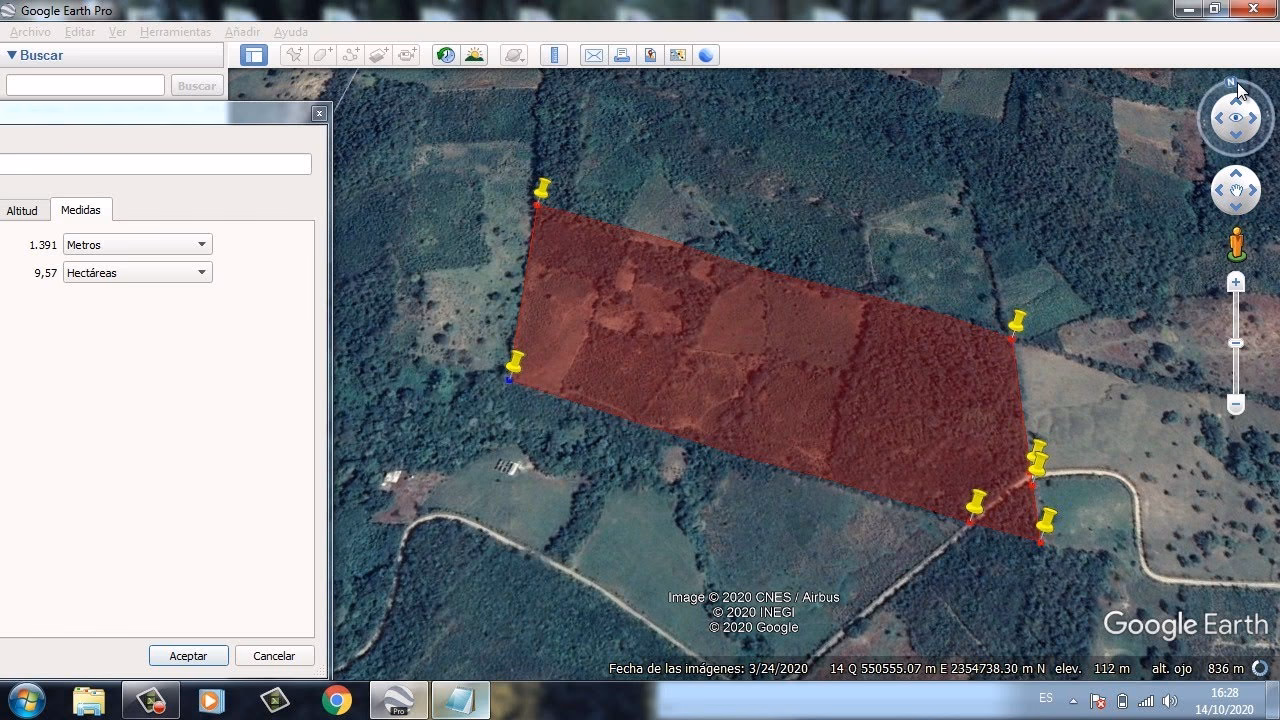Zoom in with the plus button
The width and height of the screenshot is (1280, 720).
click(x=1236, y=283)
